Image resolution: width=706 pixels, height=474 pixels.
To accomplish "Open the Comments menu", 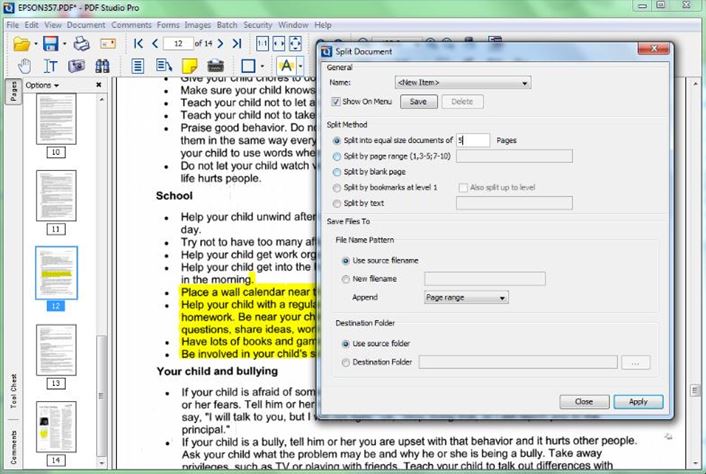I will [131, 25].
